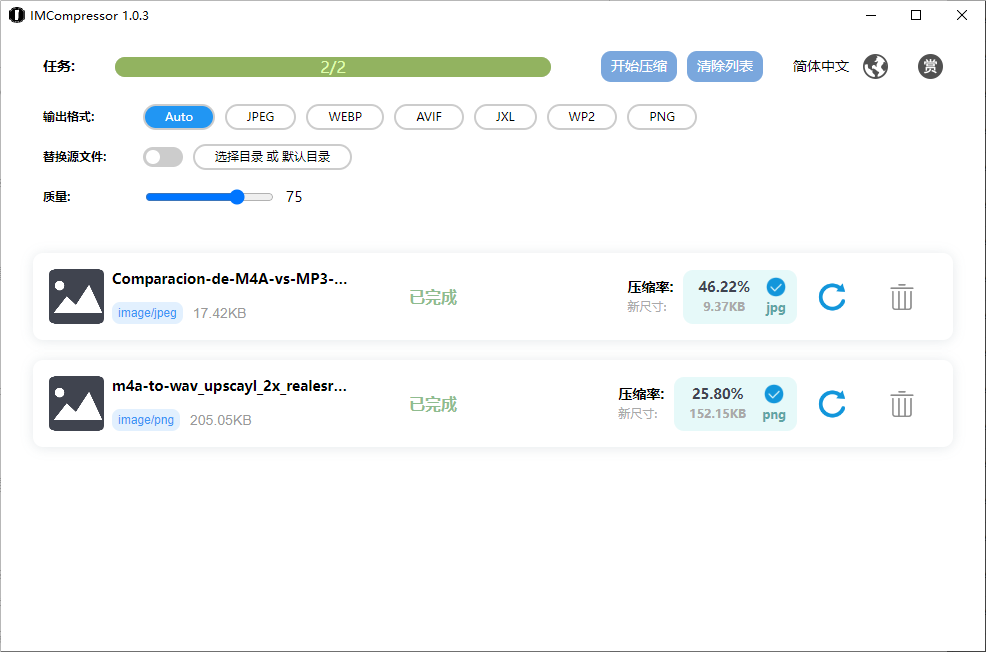
Task: Toggle the 替换源文件 switch
Action: [x=163, y=157]
